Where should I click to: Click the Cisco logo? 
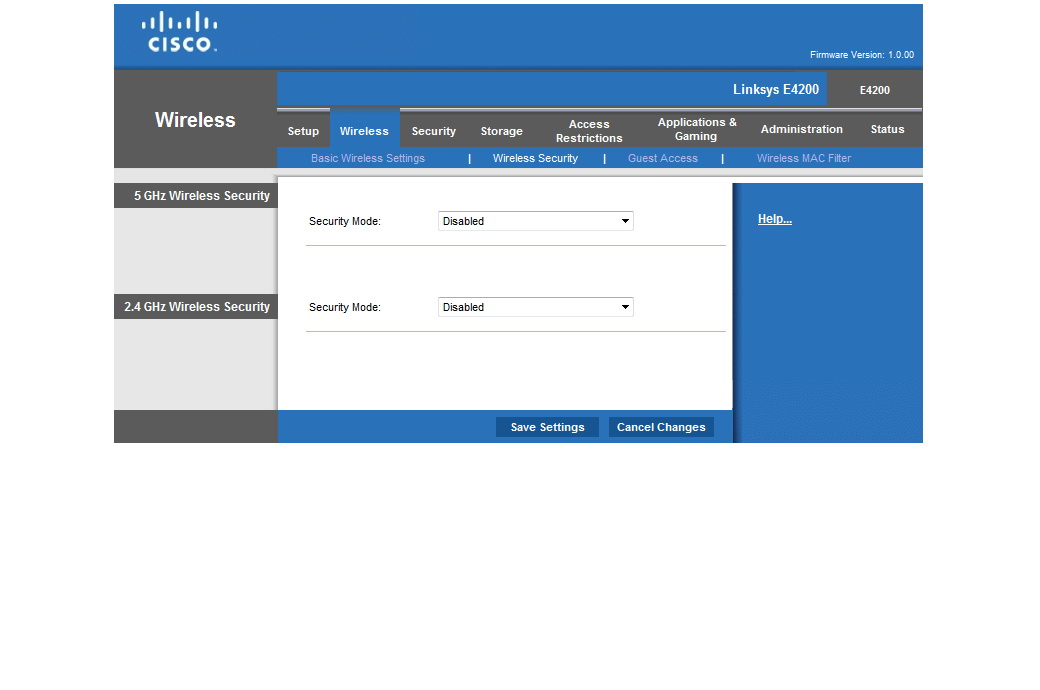[180, 32]
